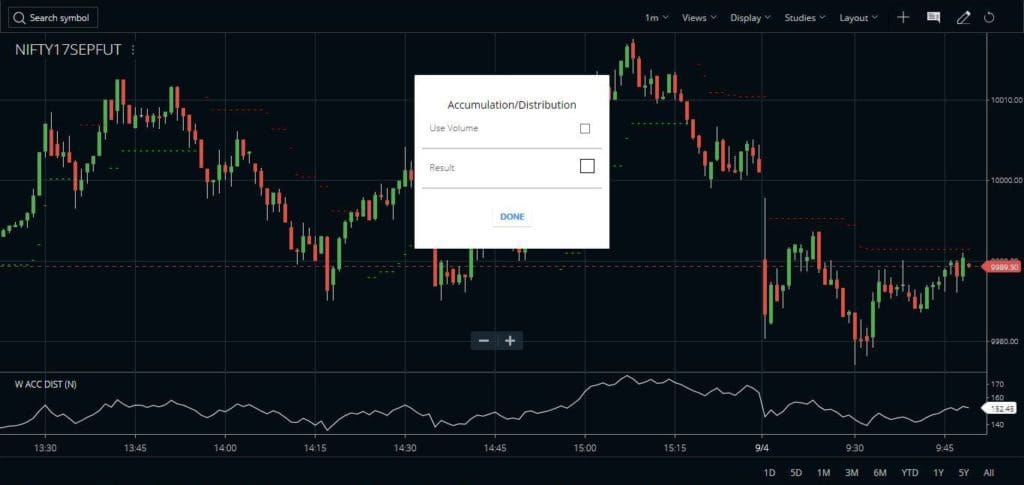Select the All range
Image resolution: width=1024 pixels, height=485 pixels.
pyautogui.click(x=989, y=473)
